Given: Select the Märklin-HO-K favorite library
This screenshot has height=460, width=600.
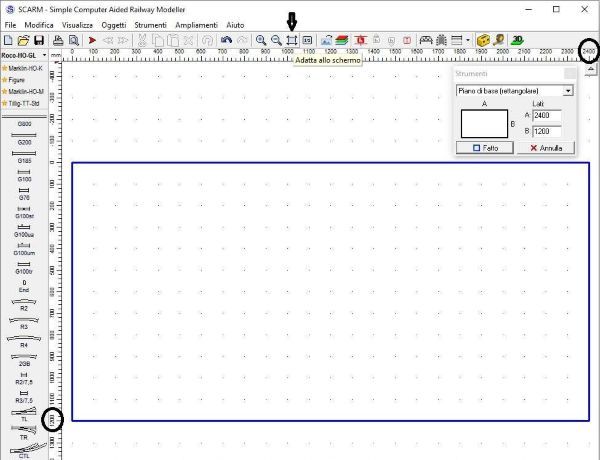Looking at the screenshot, I should click(24, 68).
